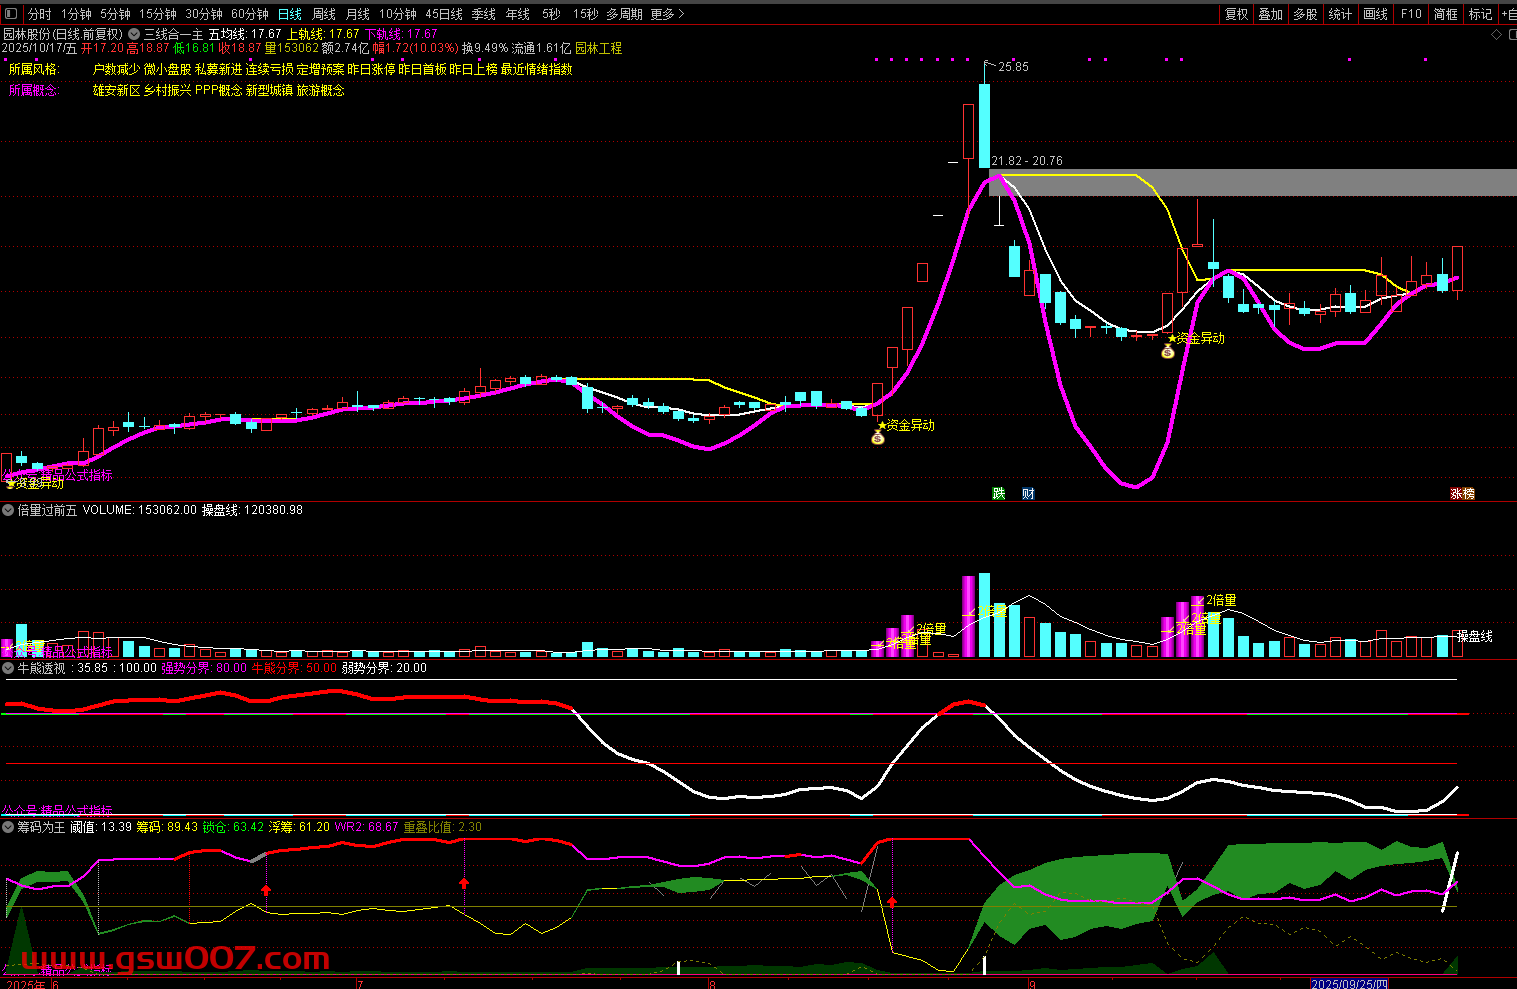Viewport: 1517px width, 989px height.
Task: Click the 2025/09/25 date marker on timeline
Action: 1349,984
